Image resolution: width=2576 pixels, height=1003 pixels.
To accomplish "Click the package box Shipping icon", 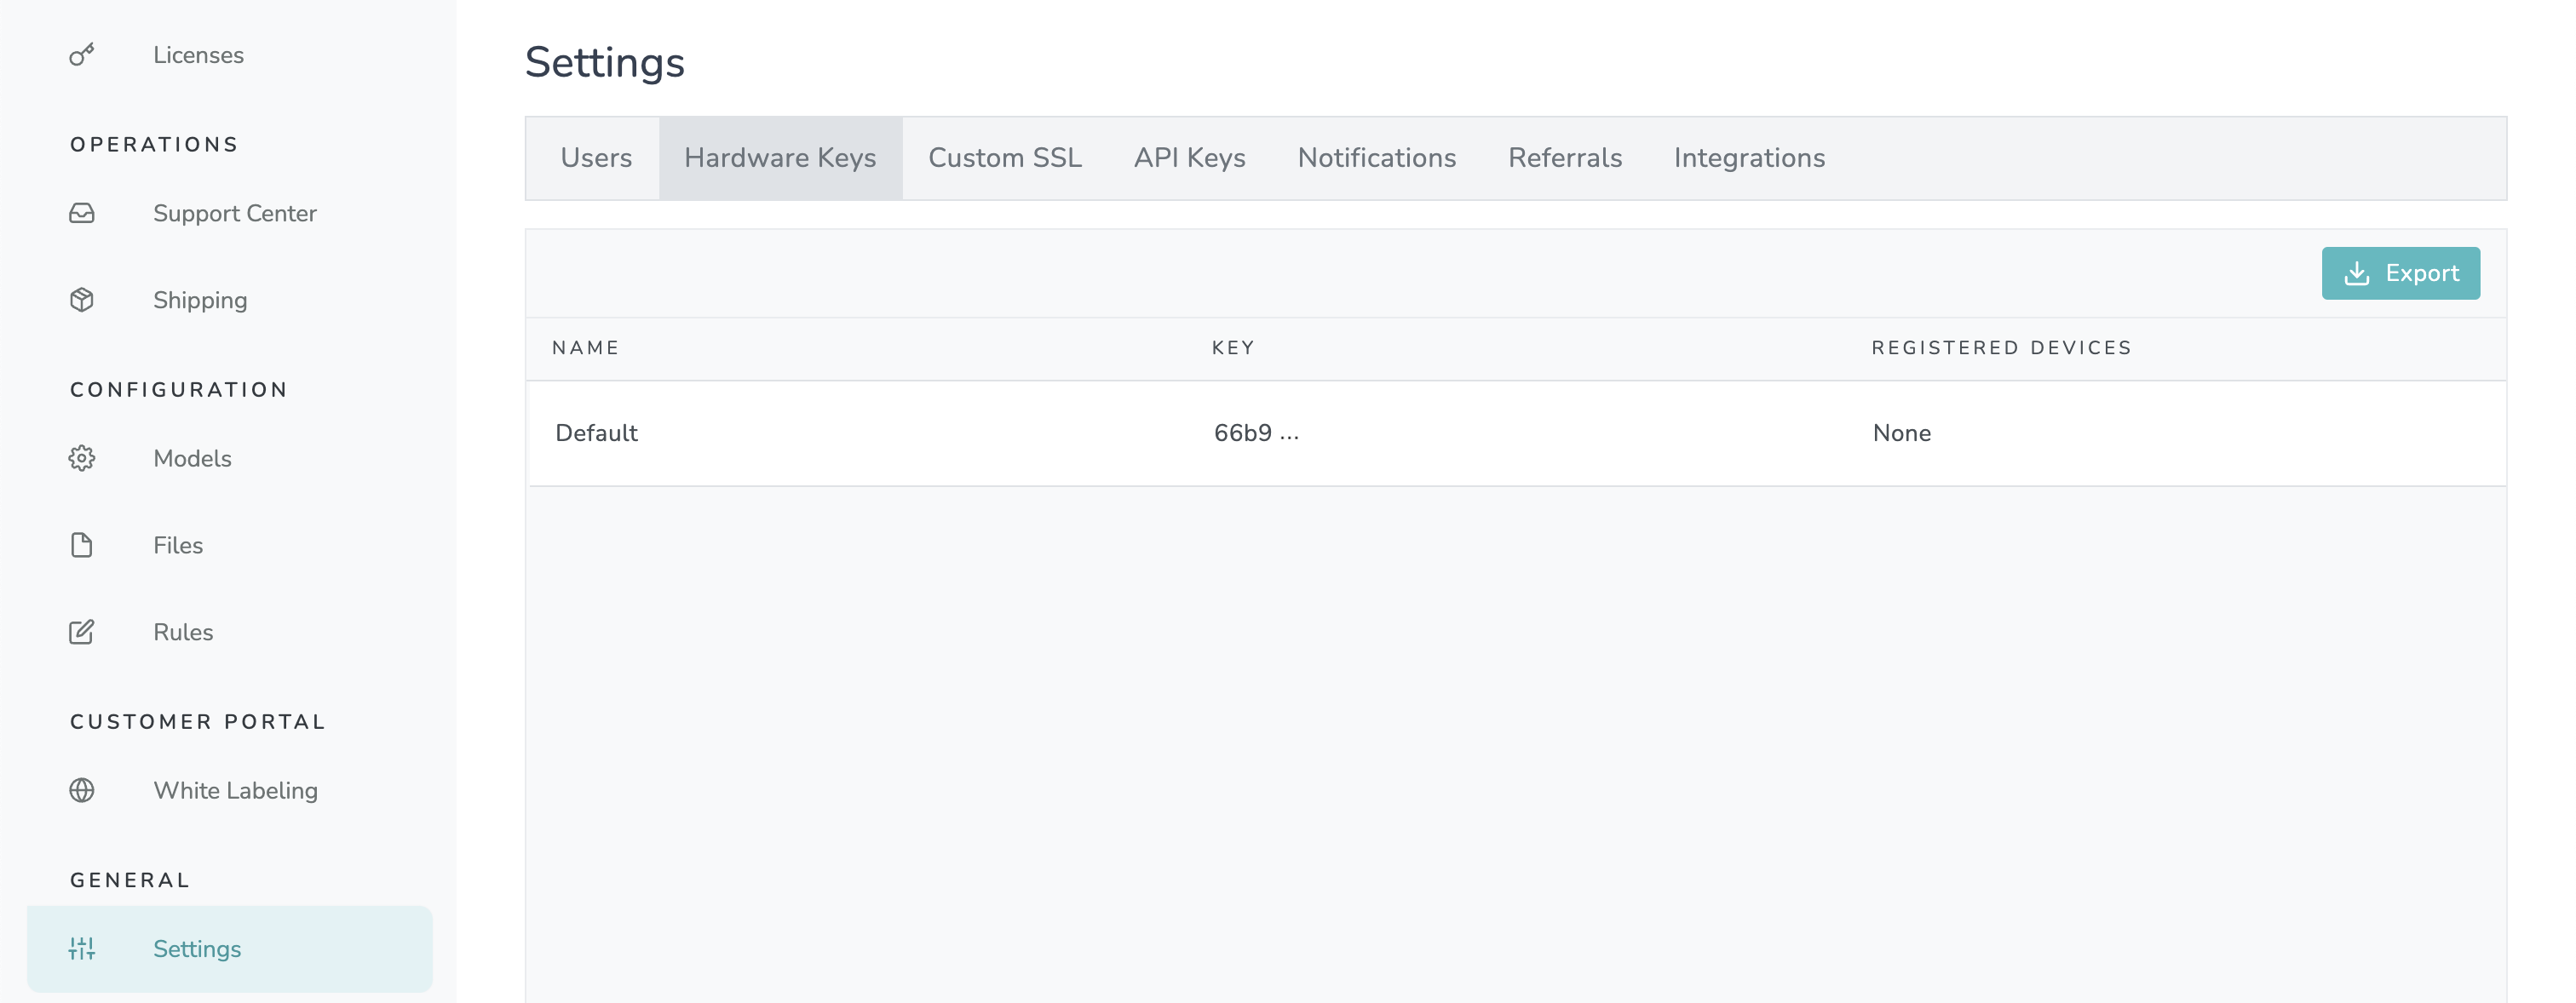I will tap(82, 300).
